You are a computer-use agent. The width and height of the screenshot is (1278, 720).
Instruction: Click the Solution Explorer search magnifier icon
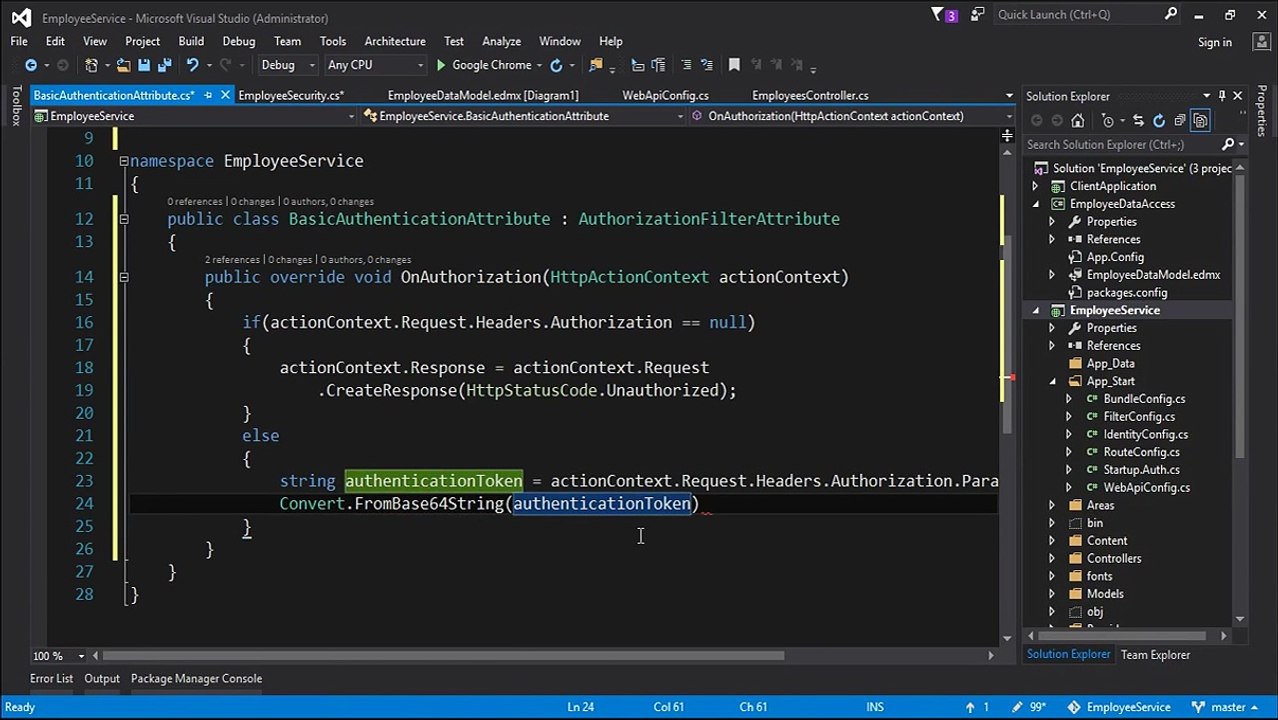(1228, 145)
